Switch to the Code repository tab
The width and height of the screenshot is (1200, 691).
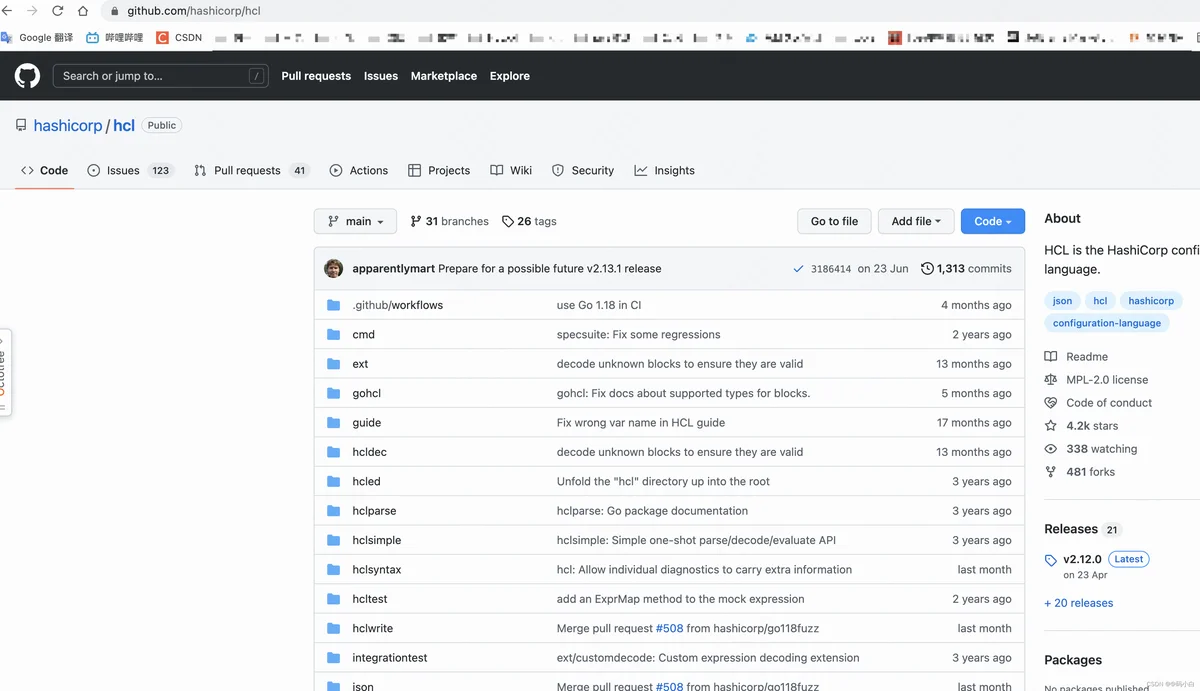click(45, 170)
